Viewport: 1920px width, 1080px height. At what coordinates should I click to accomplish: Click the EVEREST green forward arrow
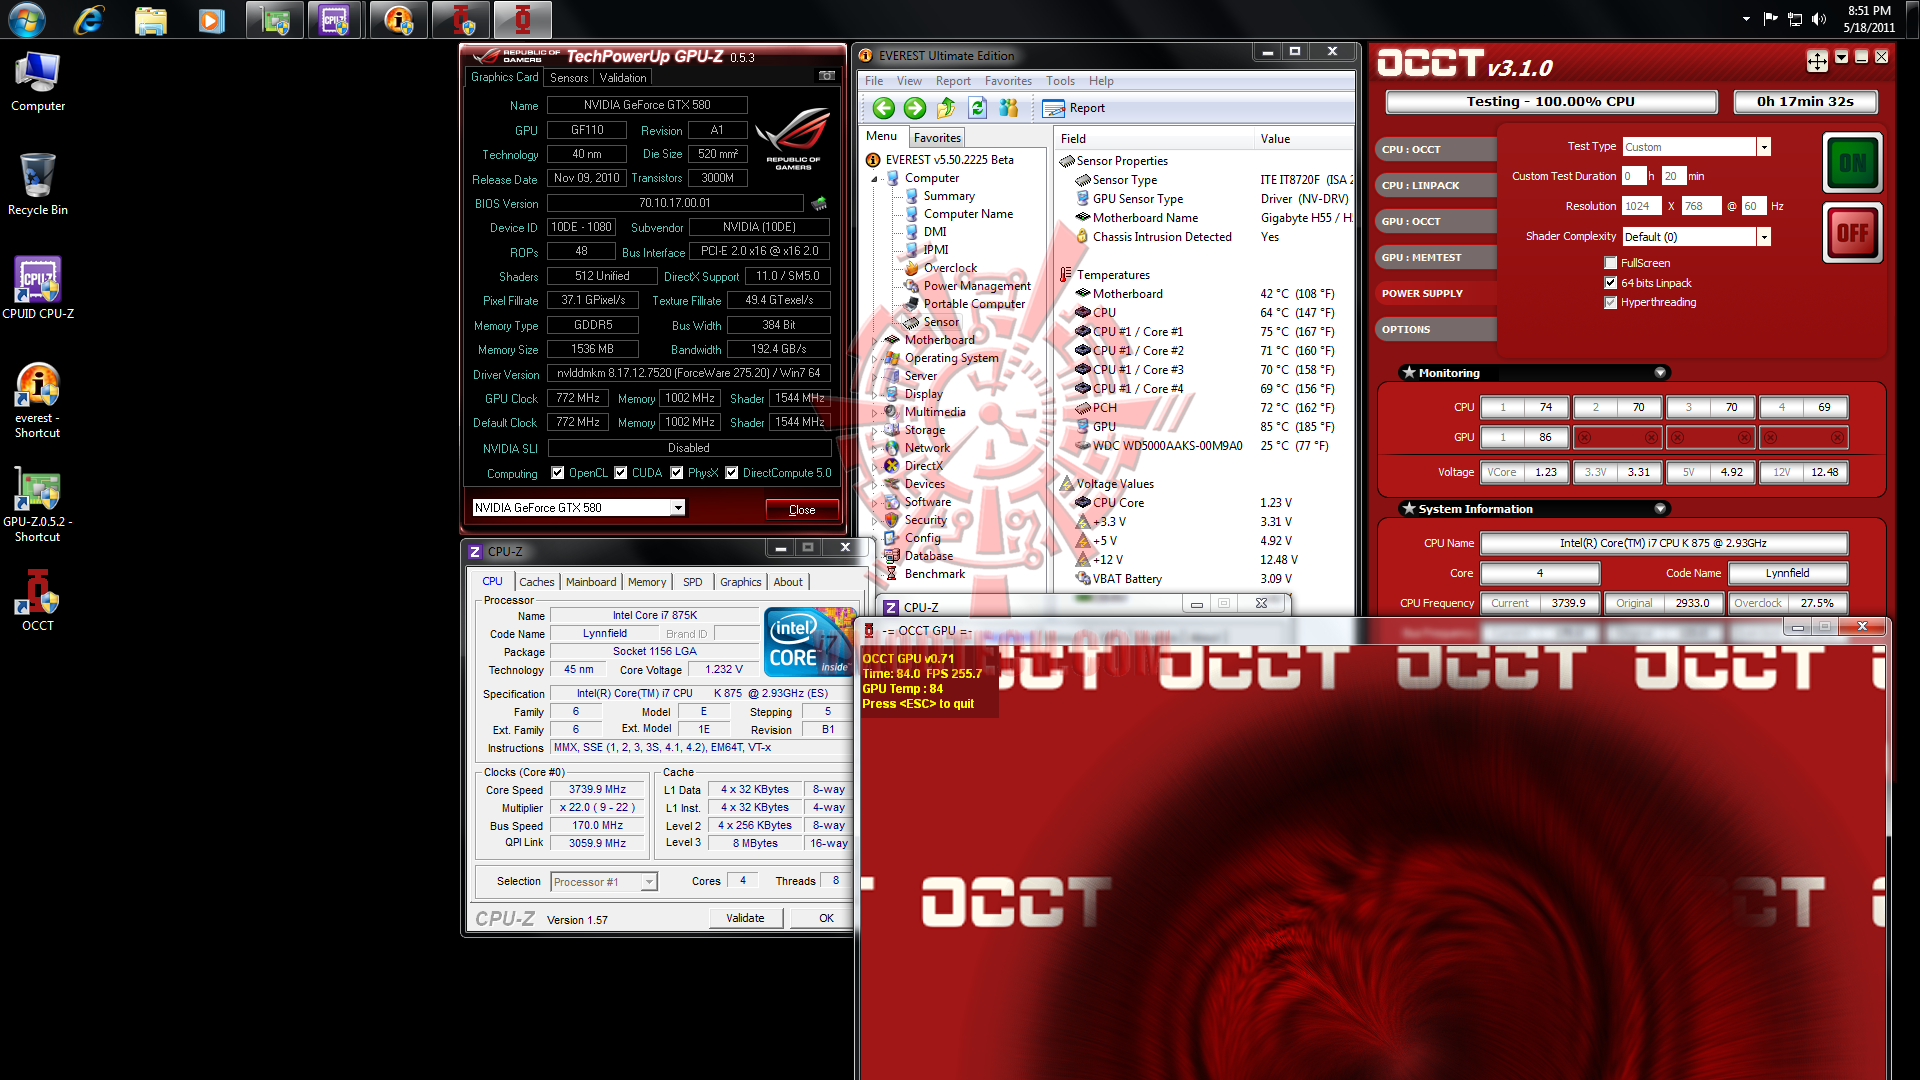(914, 108)
